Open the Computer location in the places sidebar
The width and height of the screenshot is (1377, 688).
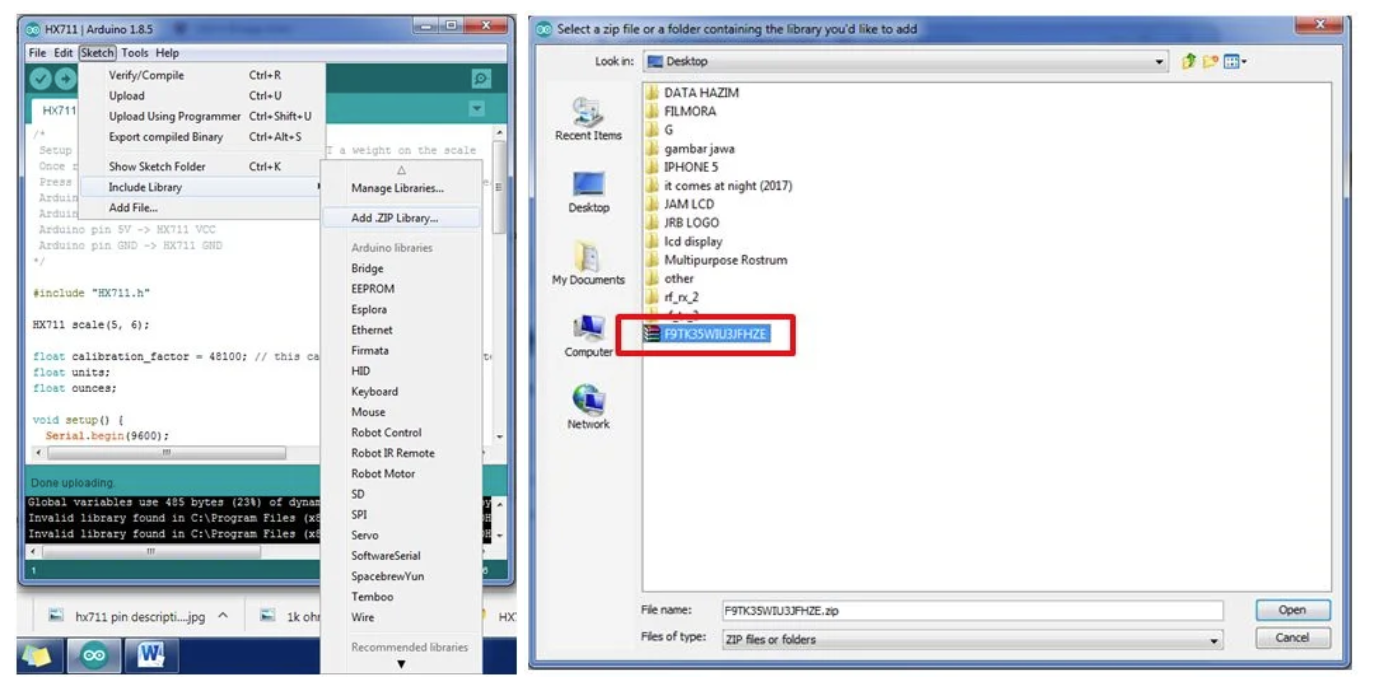tap(588, 336)
